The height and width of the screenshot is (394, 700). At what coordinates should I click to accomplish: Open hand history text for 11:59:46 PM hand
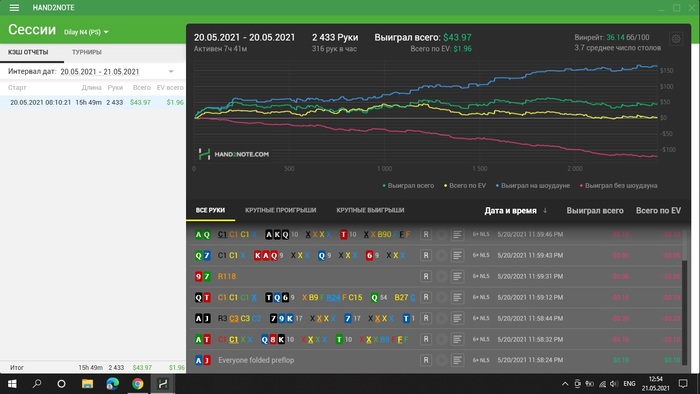pyautogui.click(x=457, y=234)
